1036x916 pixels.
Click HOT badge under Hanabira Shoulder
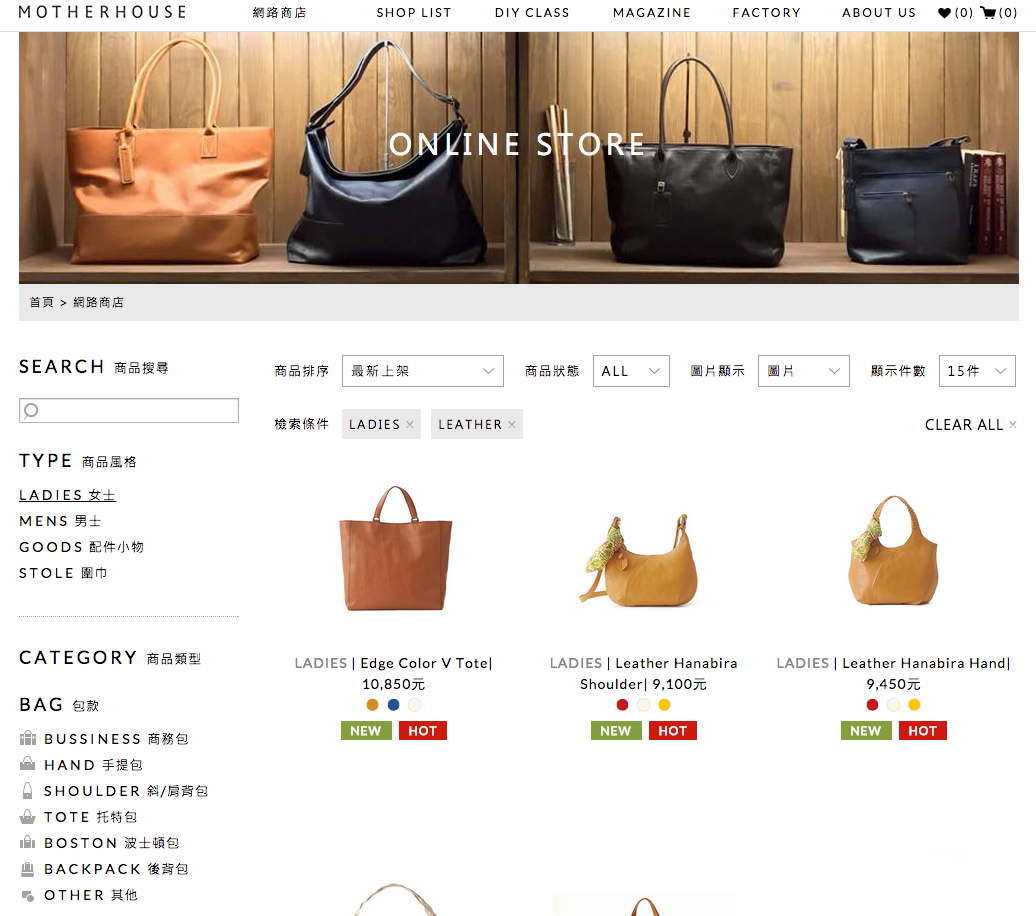(x=673, y=730)
